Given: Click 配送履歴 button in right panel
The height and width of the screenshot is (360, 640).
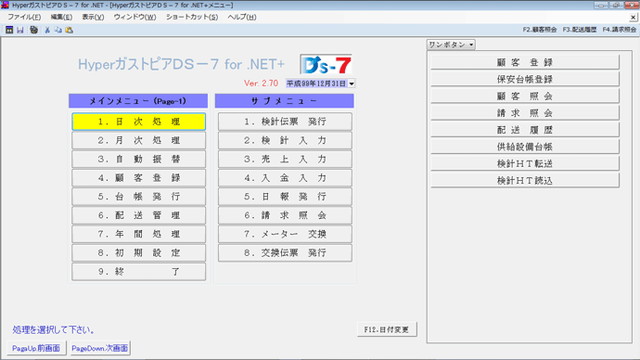Looking at the screenshot, I should click(525, 130).
